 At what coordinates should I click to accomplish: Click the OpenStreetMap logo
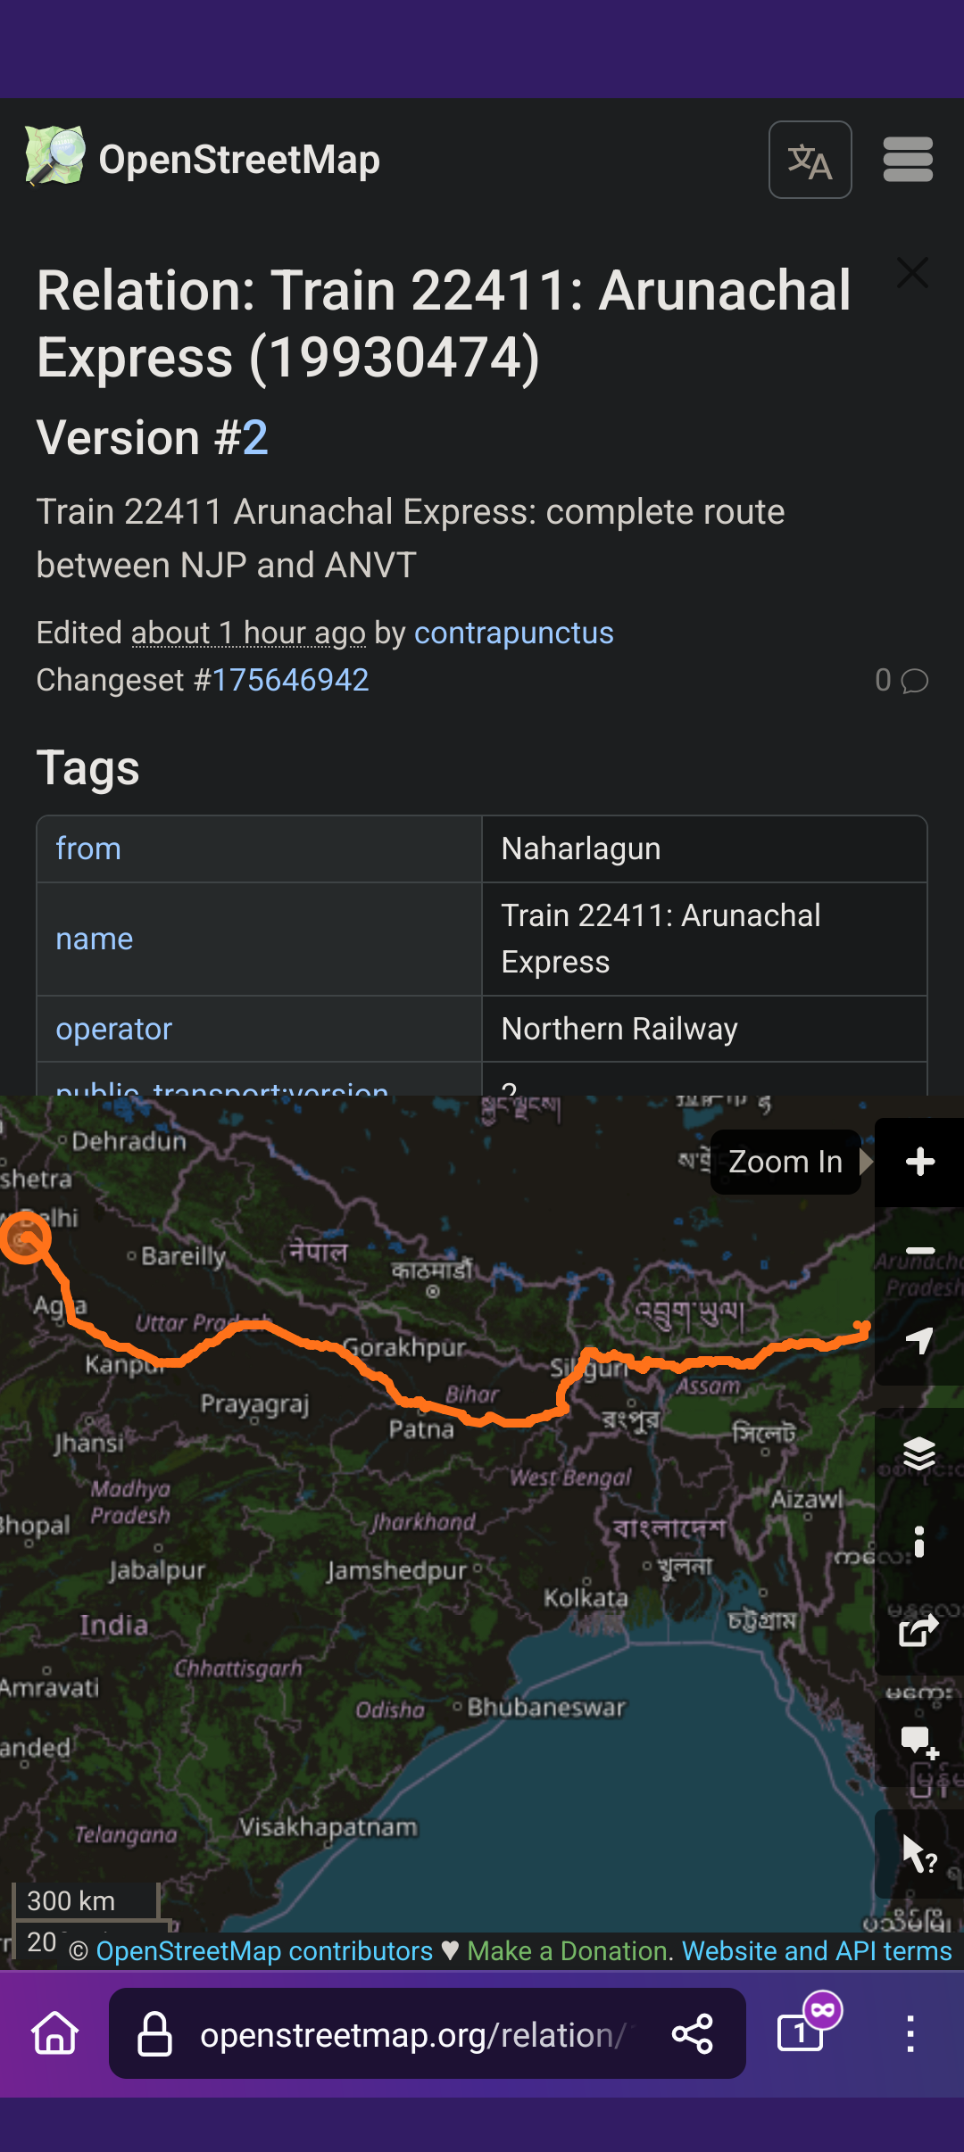point(52,158)
